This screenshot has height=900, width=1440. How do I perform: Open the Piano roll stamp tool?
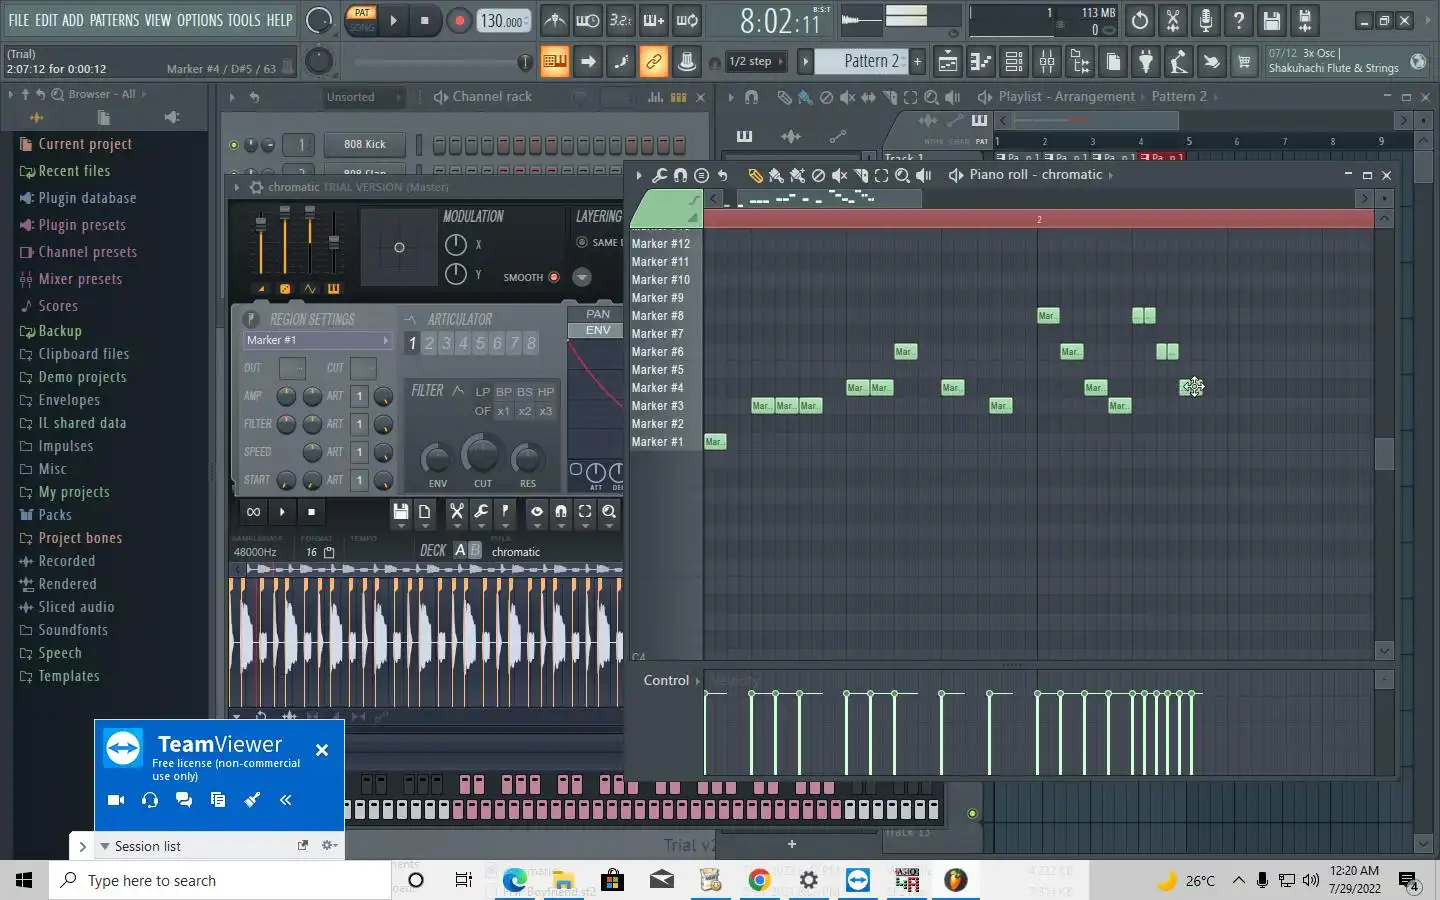click(x=701, y=175)
